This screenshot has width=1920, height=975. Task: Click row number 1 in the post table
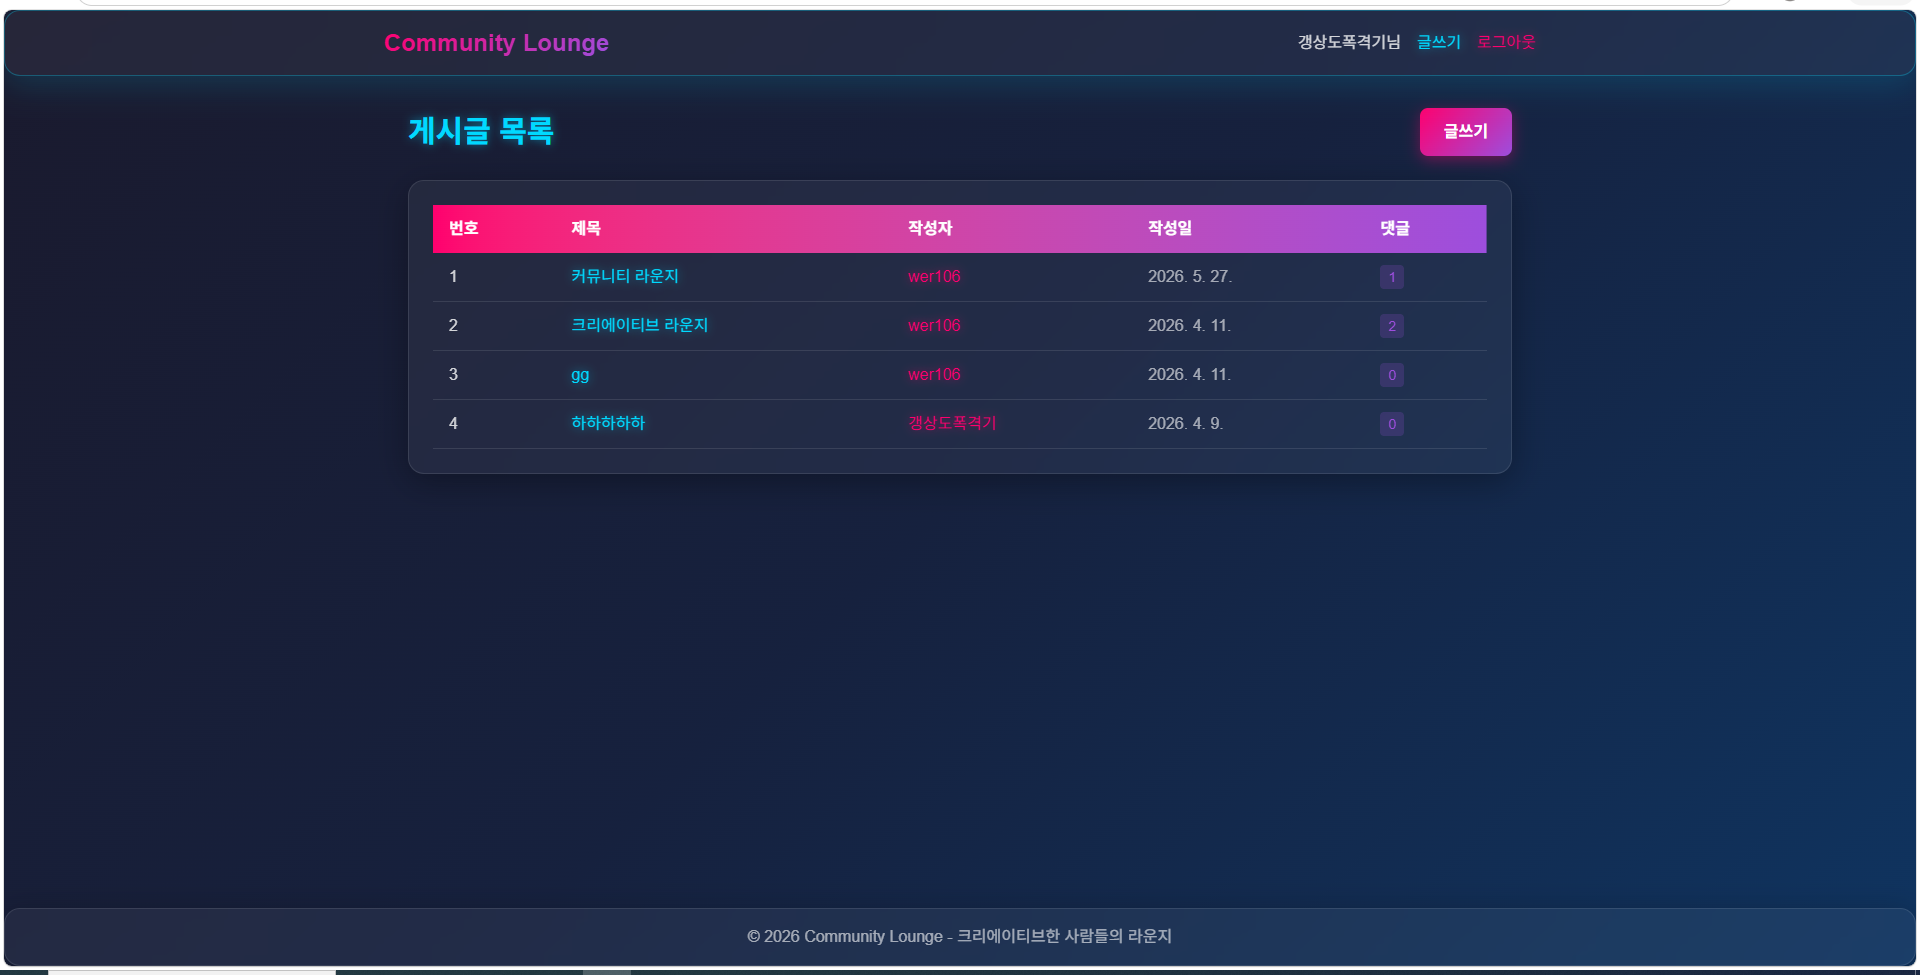coord(453,277)
